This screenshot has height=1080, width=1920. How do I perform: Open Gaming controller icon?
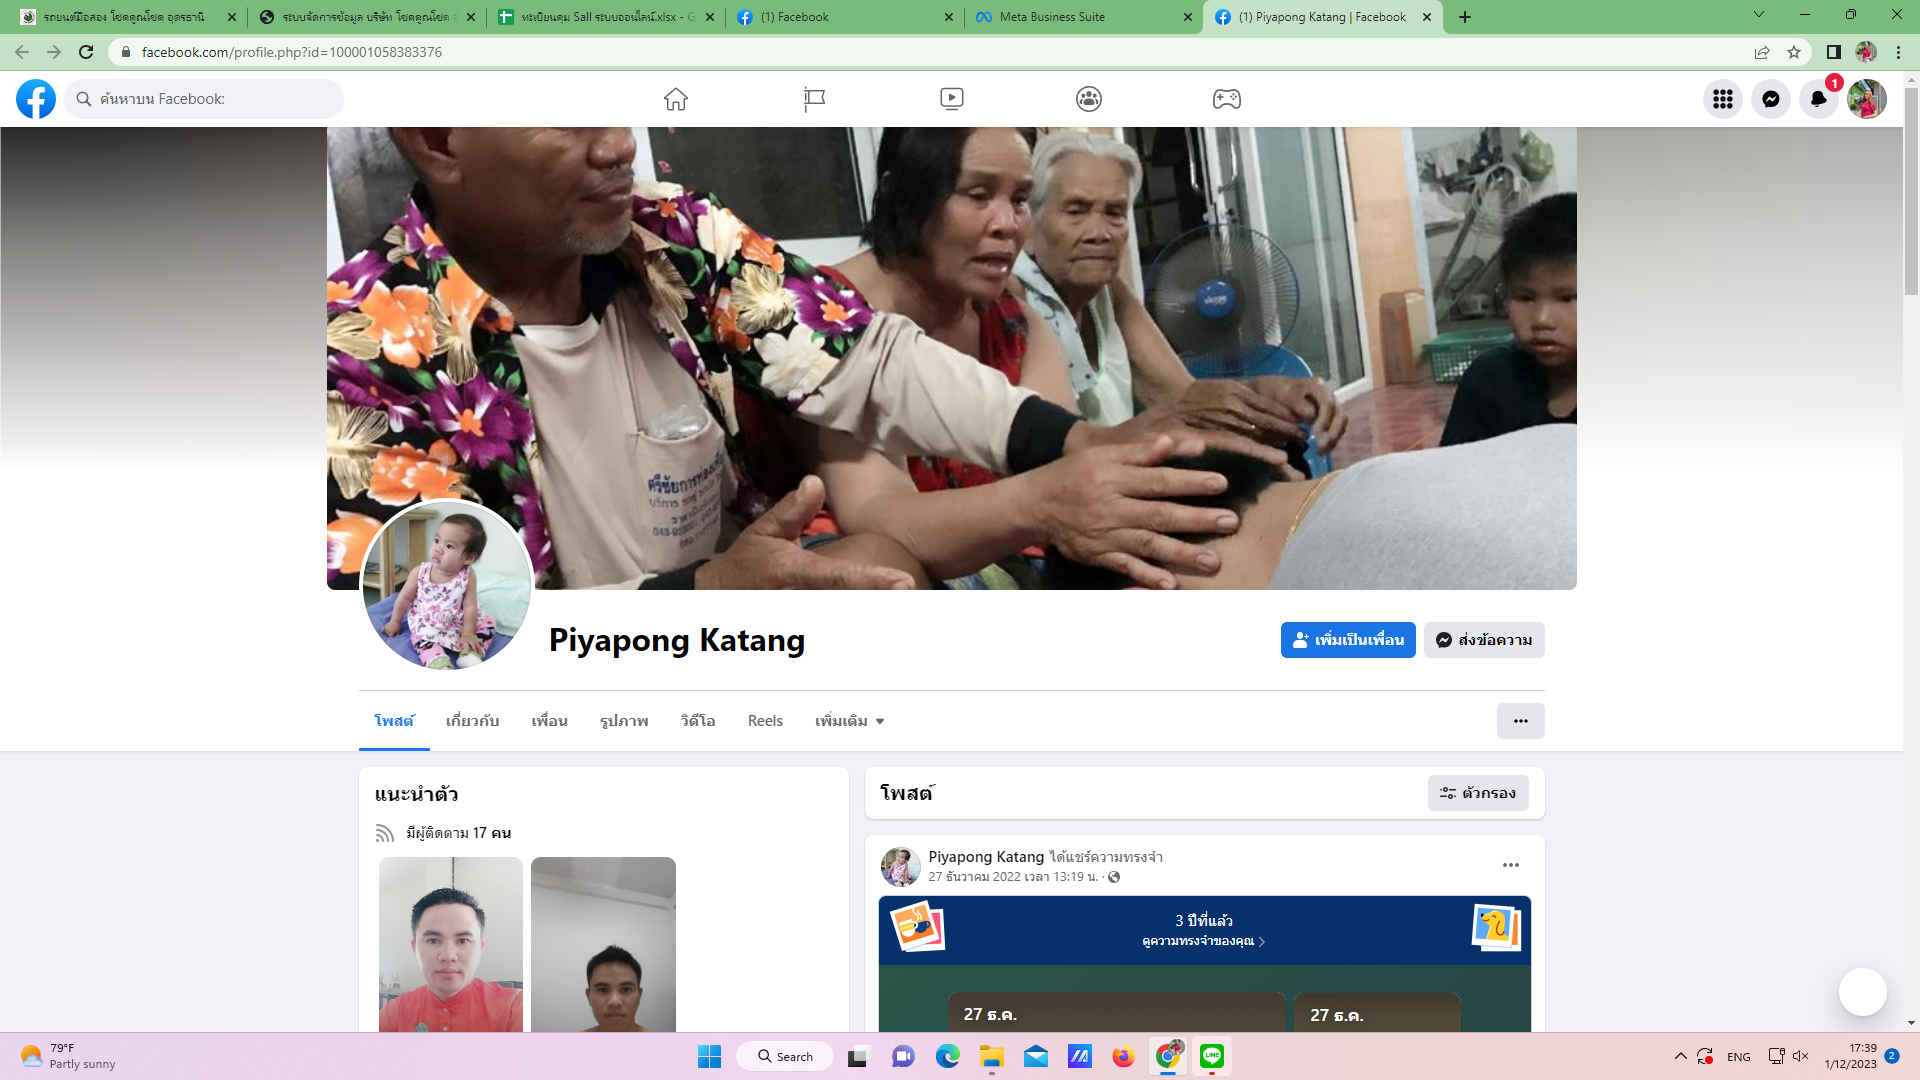(1227, 99)
